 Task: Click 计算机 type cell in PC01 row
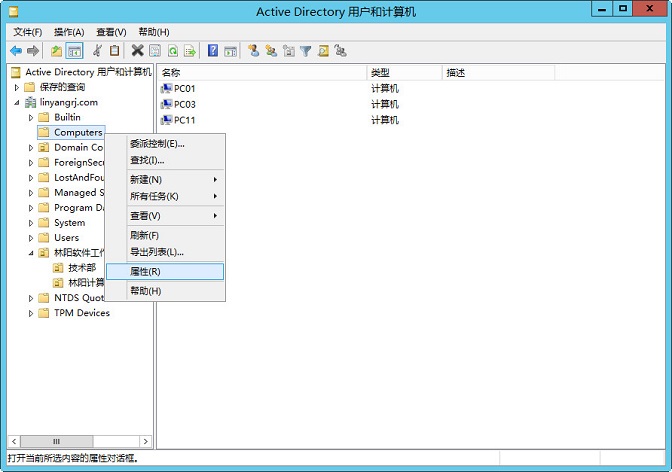(384, 89)
